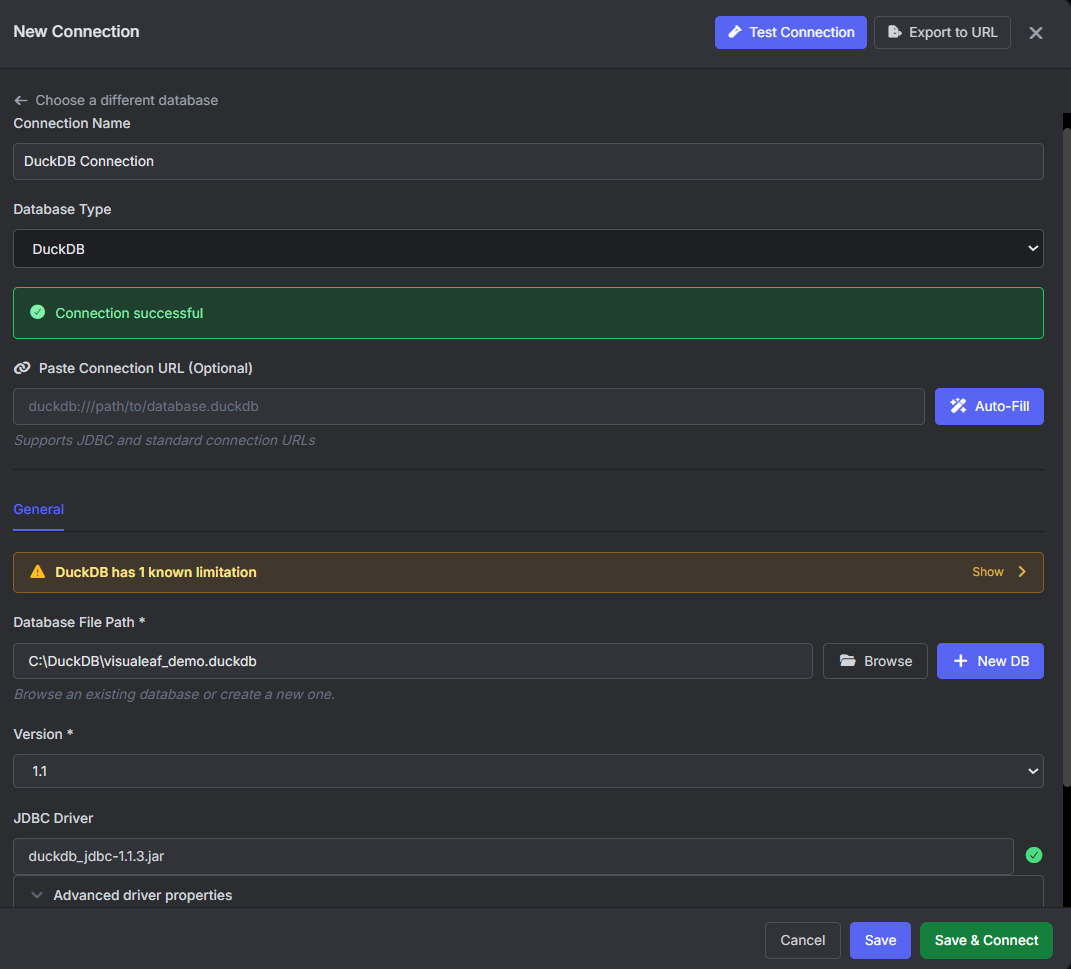Click the Export to URL button
This screenshot has width=1071, height=969.
click(942, 32)
